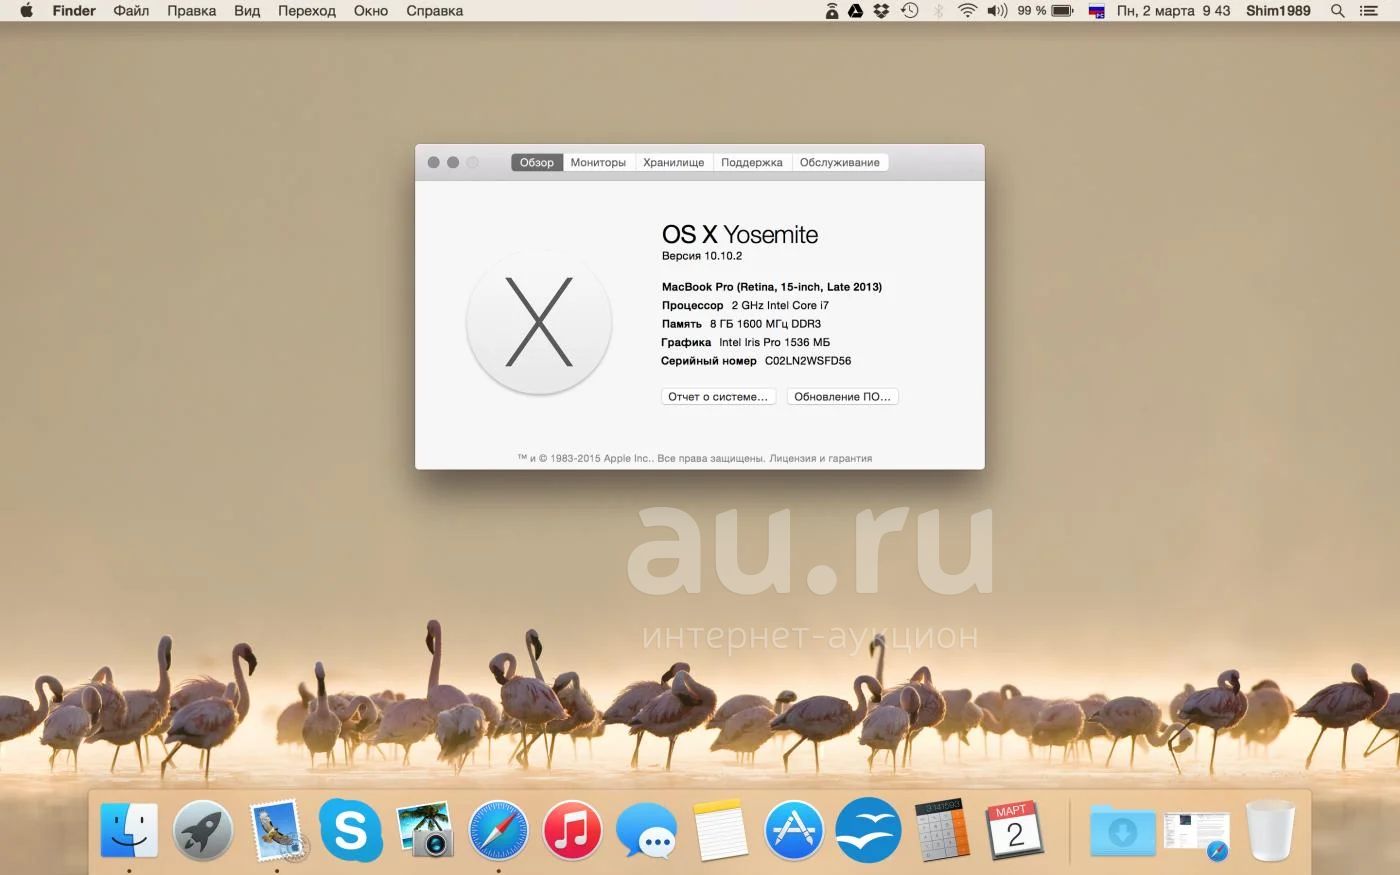
Task: Open iTunes music icon in dock
Action: point(572,830)
